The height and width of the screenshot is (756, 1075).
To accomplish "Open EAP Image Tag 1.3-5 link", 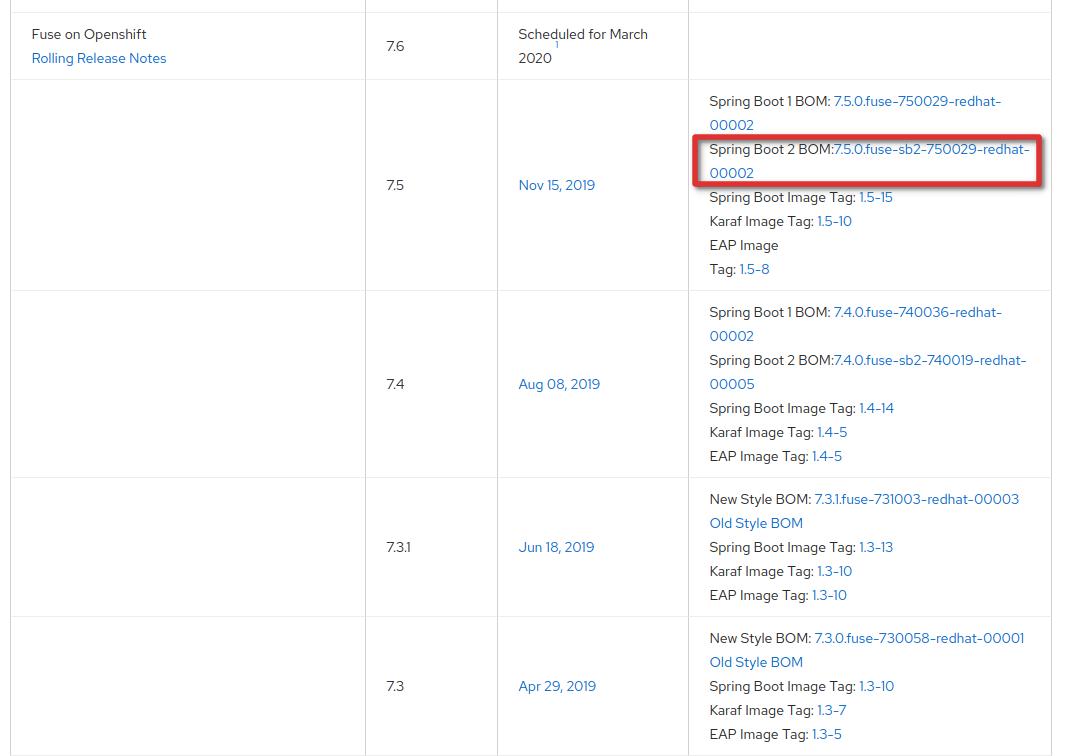I will pyautogui.click(x=826, y=734).
